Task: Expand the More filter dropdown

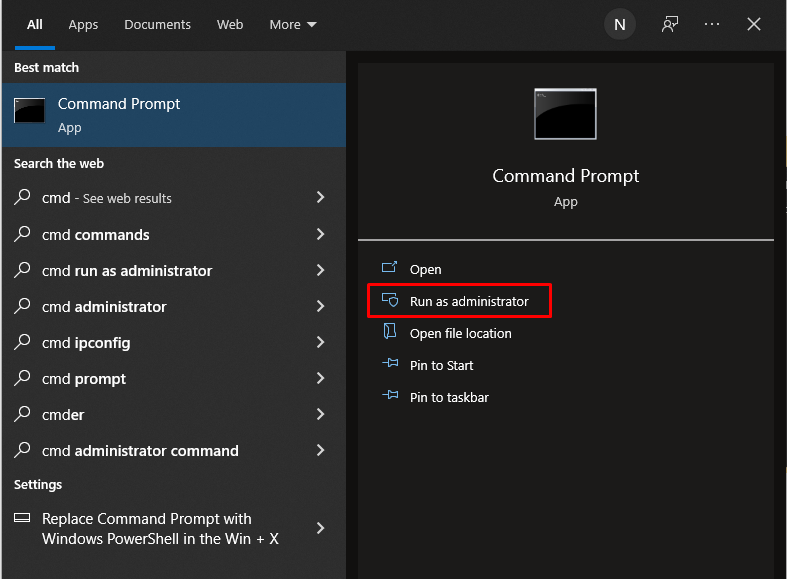Action: click(292, 25)
